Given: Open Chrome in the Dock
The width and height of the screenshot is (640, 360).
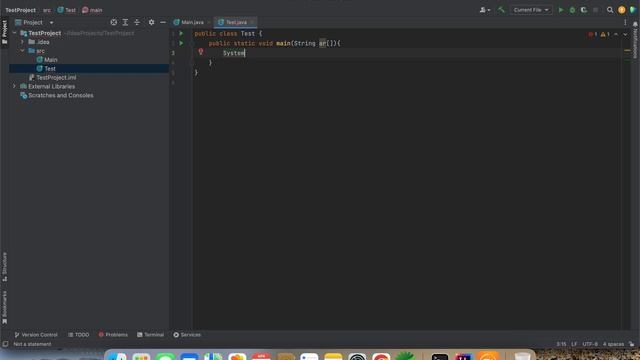Looking at the screenshot, I should (381, 357).
